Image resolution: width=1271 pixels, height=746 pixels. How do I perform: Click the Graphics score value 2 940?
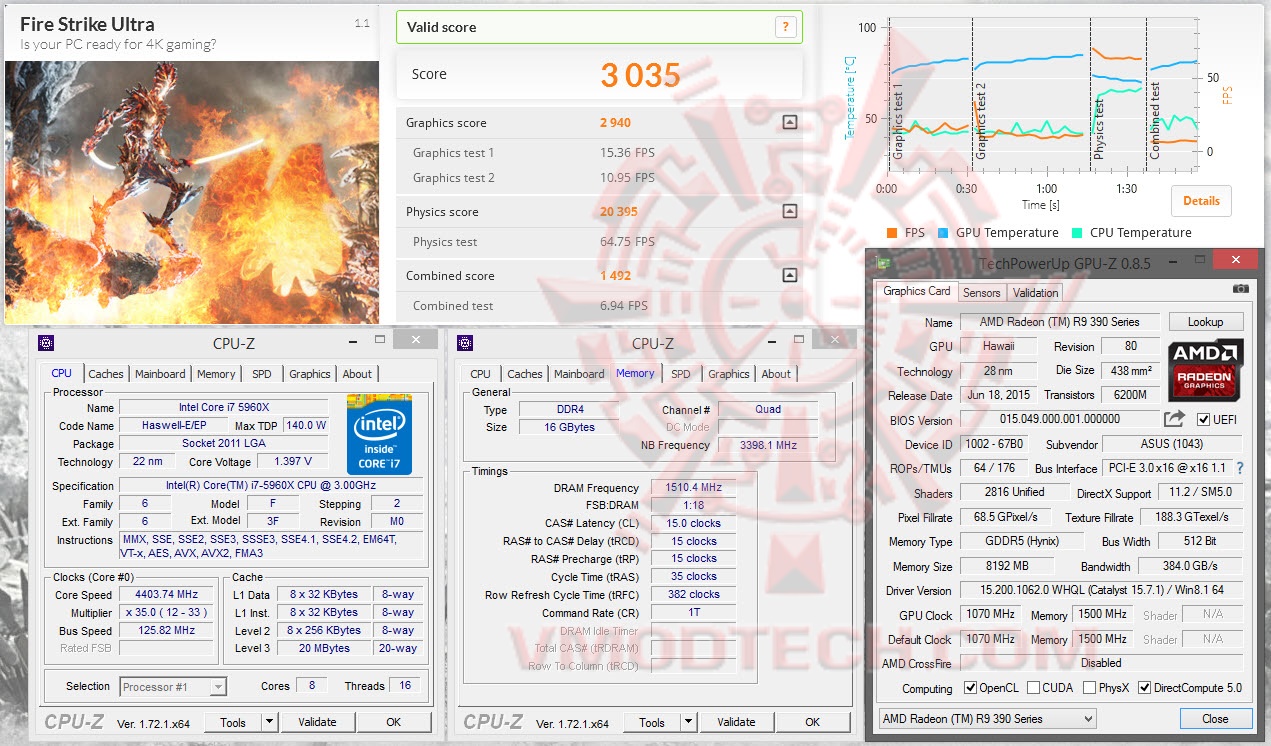click(x=615, y=123)
